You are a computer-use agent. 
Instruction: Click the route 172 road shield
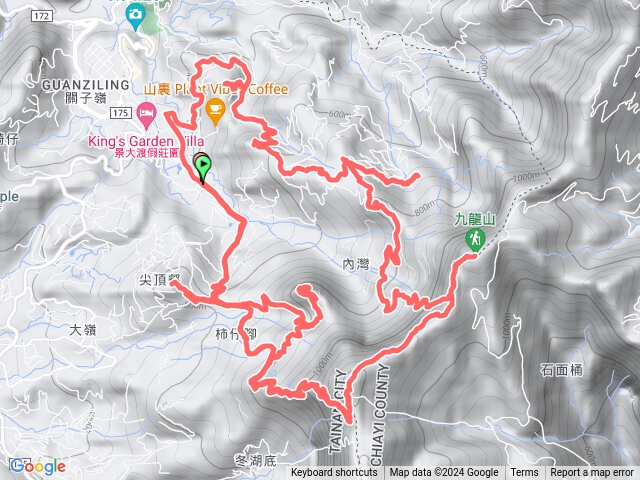[x=42, y=16]
